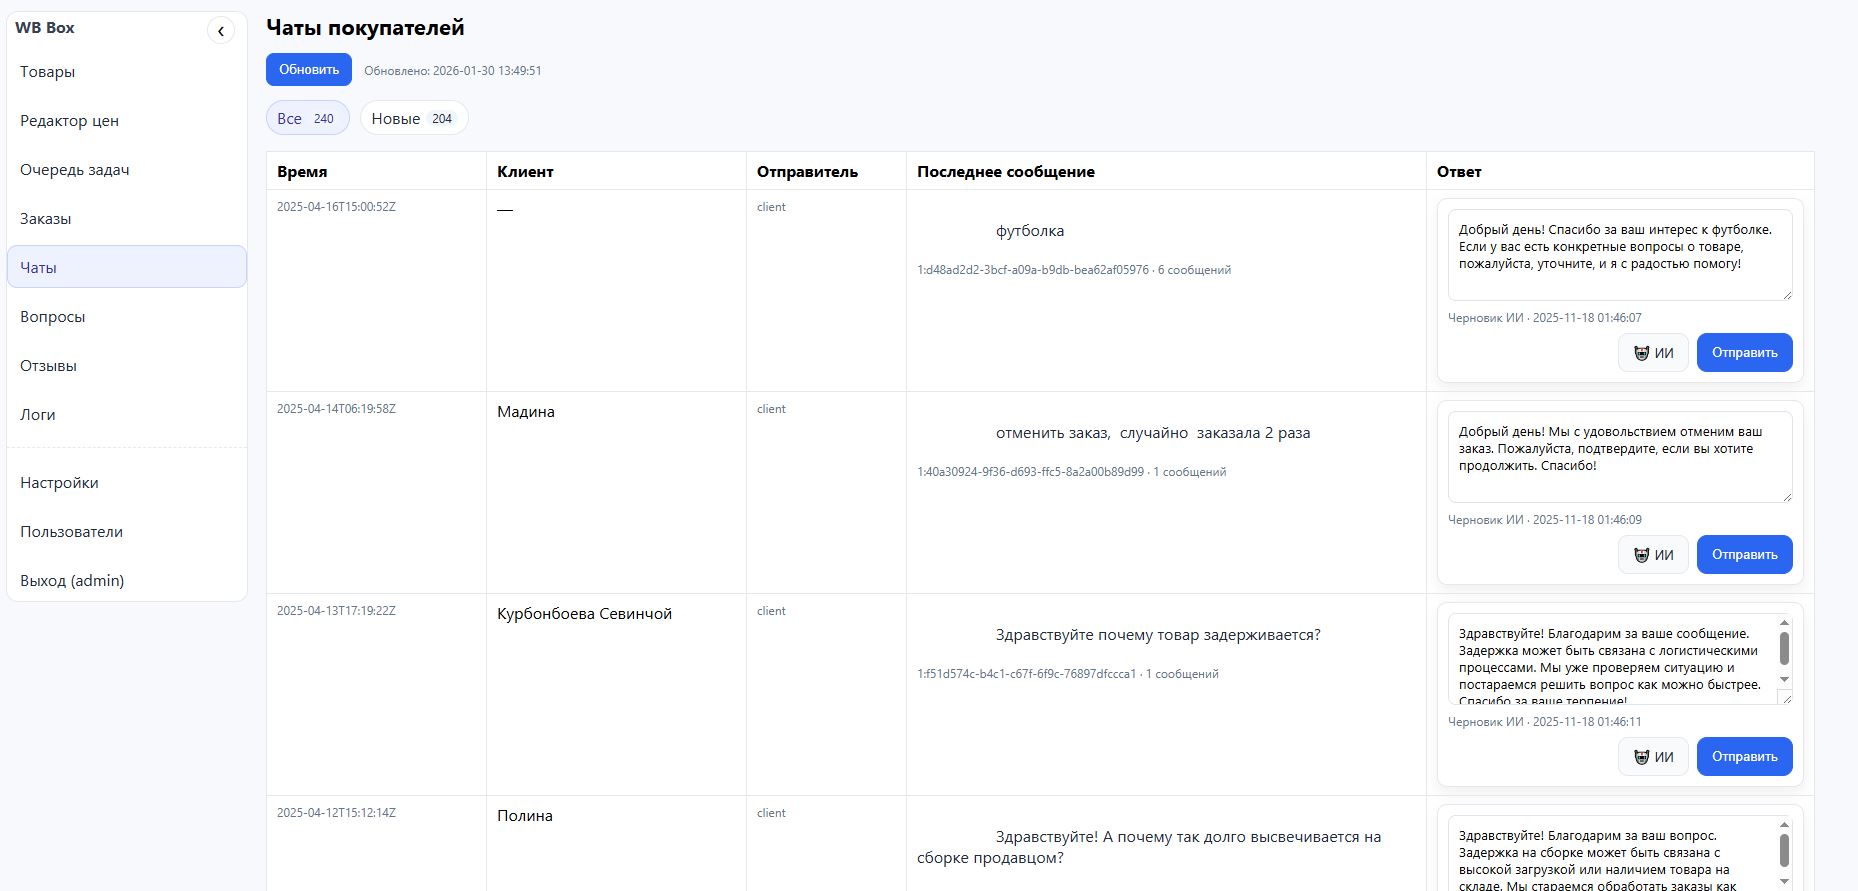Open Отзывы in the sidebar
Viewport: 1858px width, 891px height.
click(x=49, y=366)
